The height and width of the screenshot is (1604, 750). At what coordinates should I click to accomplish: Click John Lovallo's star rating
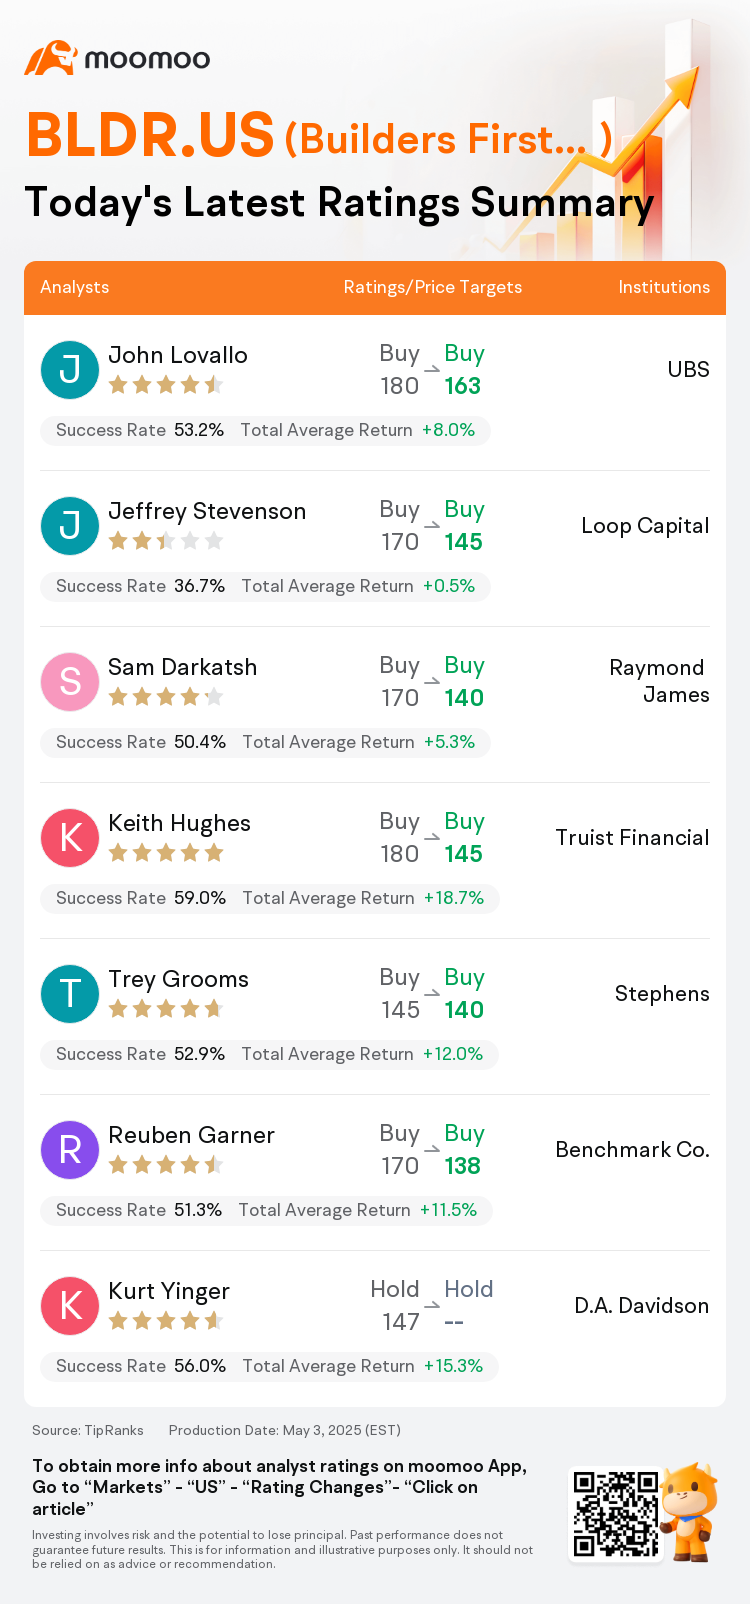[166, 385]
